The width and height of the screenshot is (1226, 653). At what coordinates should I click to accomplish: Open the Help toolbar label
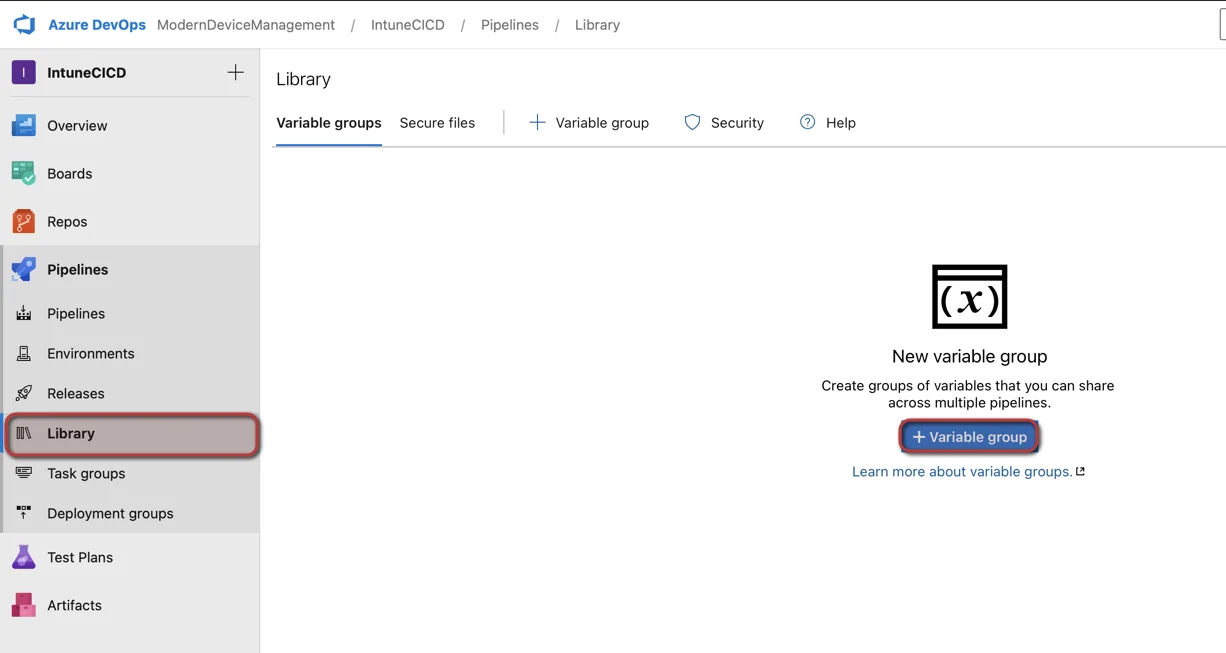tap(841, 123)
